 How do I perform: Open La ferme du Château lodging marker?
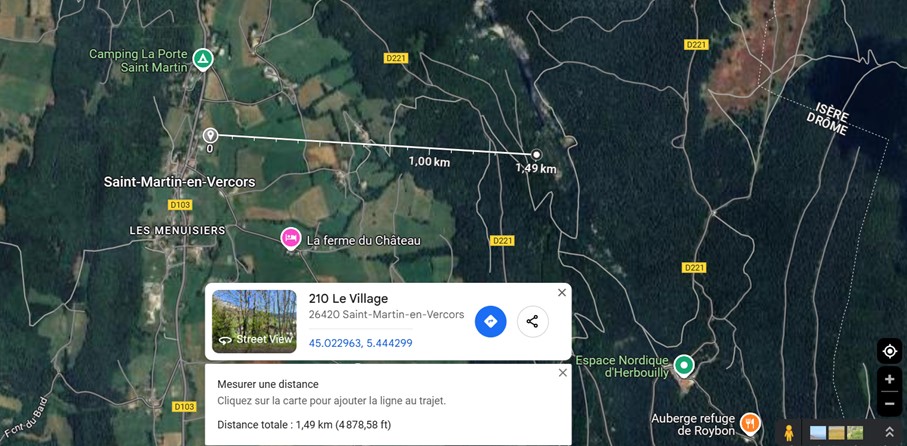coord(290,238)
